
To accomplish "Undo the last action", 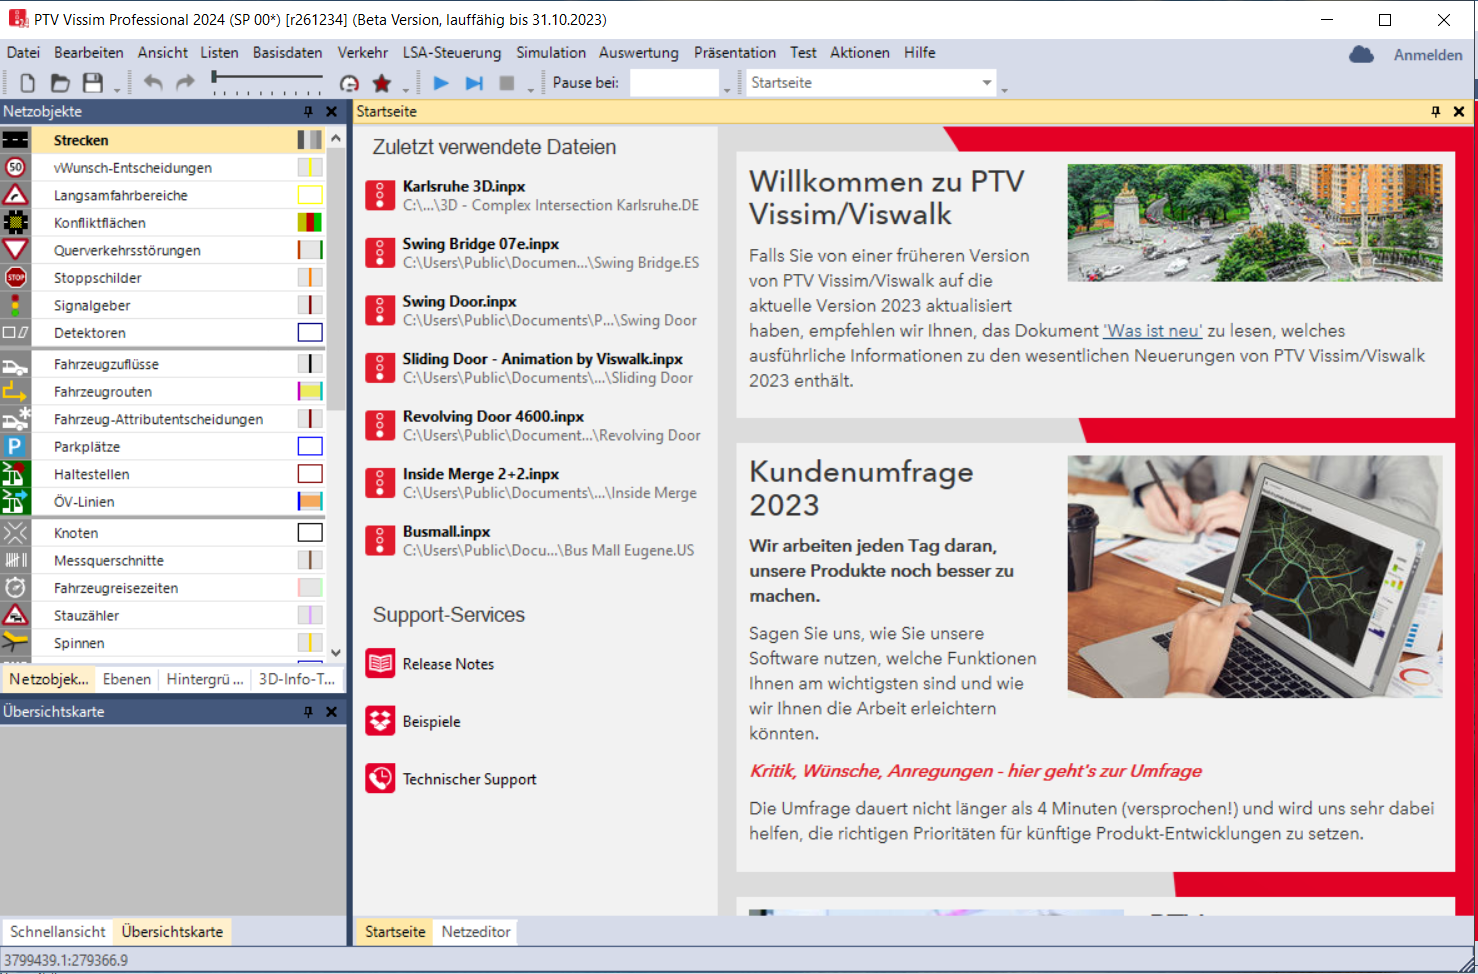I will (x=153, y=83).
